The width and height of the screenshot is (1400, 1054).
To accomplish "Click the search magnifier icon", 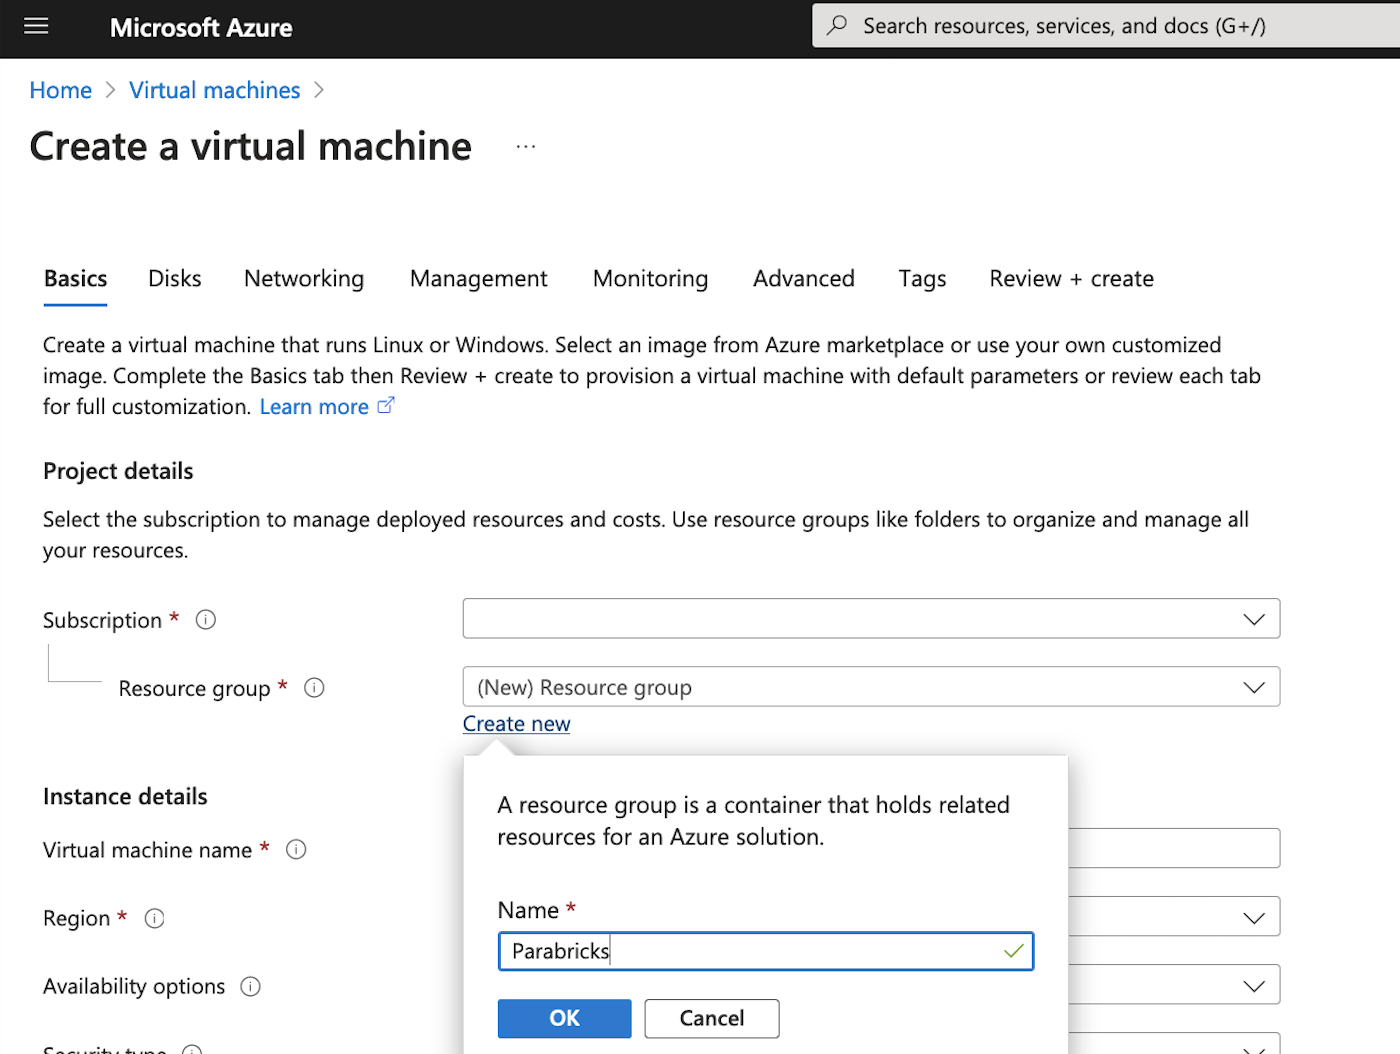I will pos(838,26).
